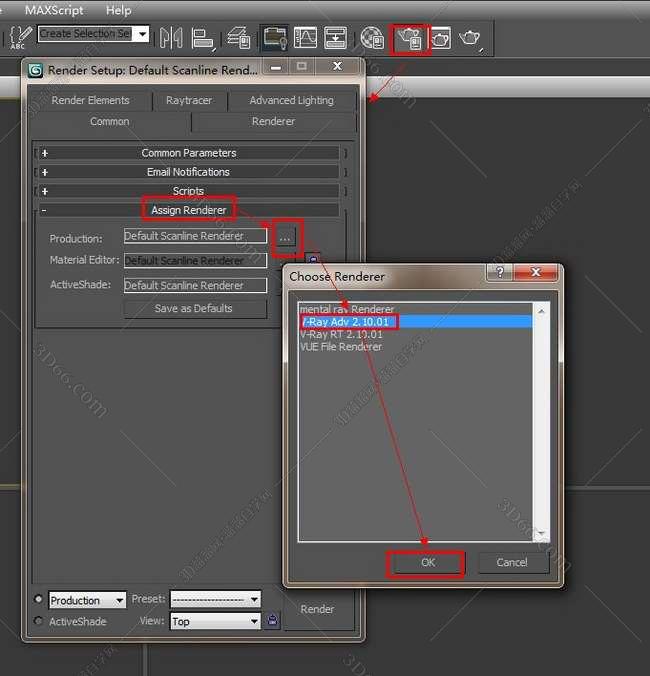The image size is (650, 676).
Task: Select the Mirror tool icon
Action: [171, 38]
